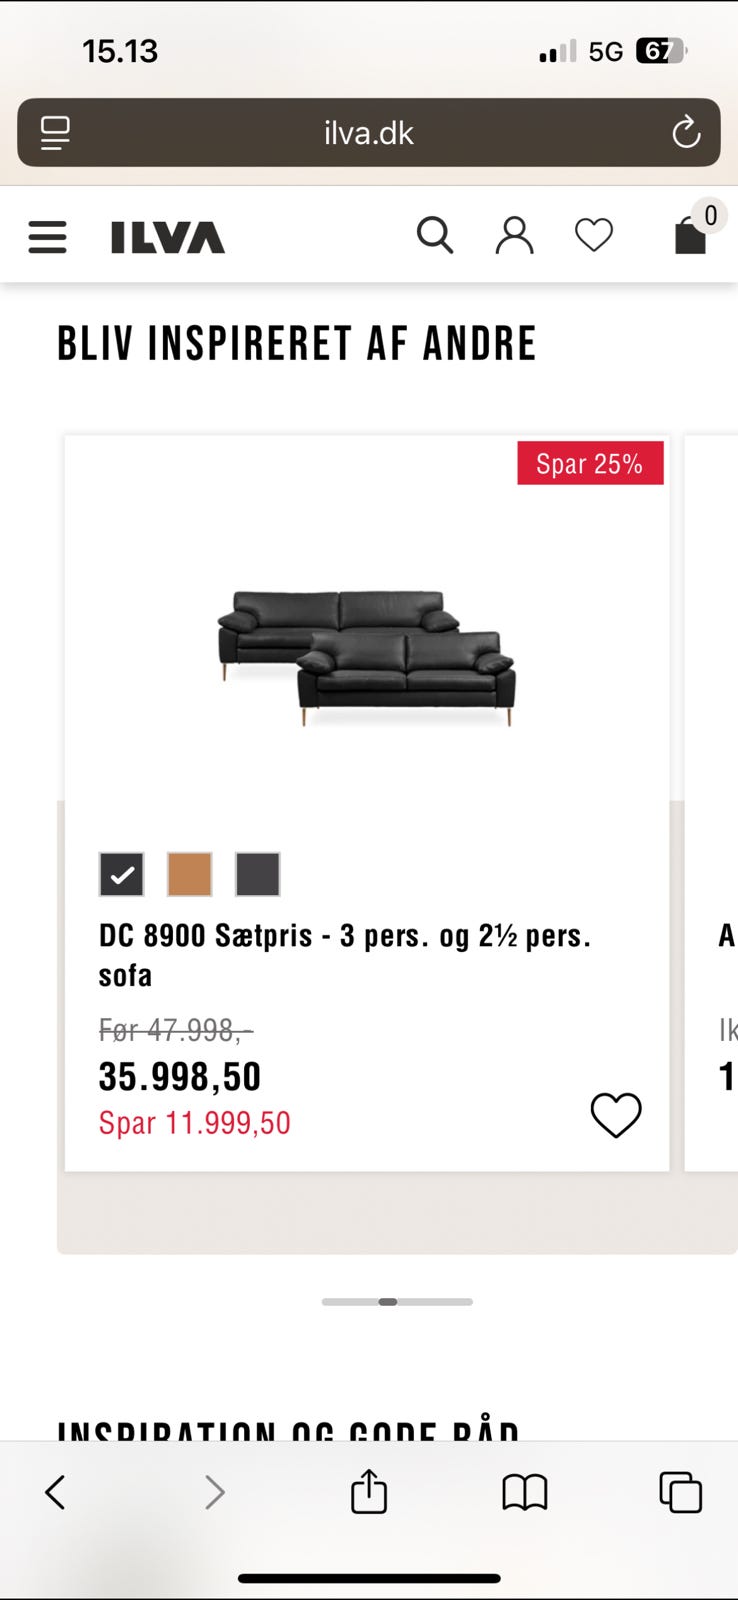Open Safari page settings icon
Screen dimensions: 738x1600
(55, 132)
